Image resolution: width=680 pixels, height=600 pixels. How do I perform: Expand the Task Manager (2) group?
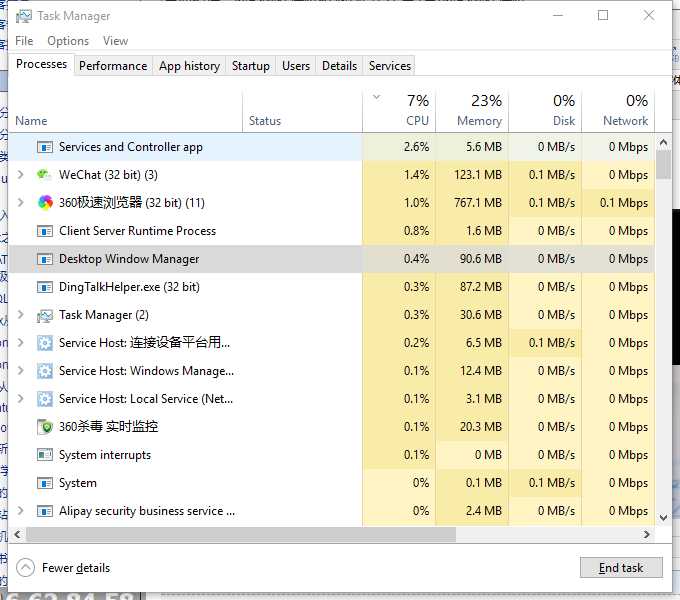(x=20, y=315)
